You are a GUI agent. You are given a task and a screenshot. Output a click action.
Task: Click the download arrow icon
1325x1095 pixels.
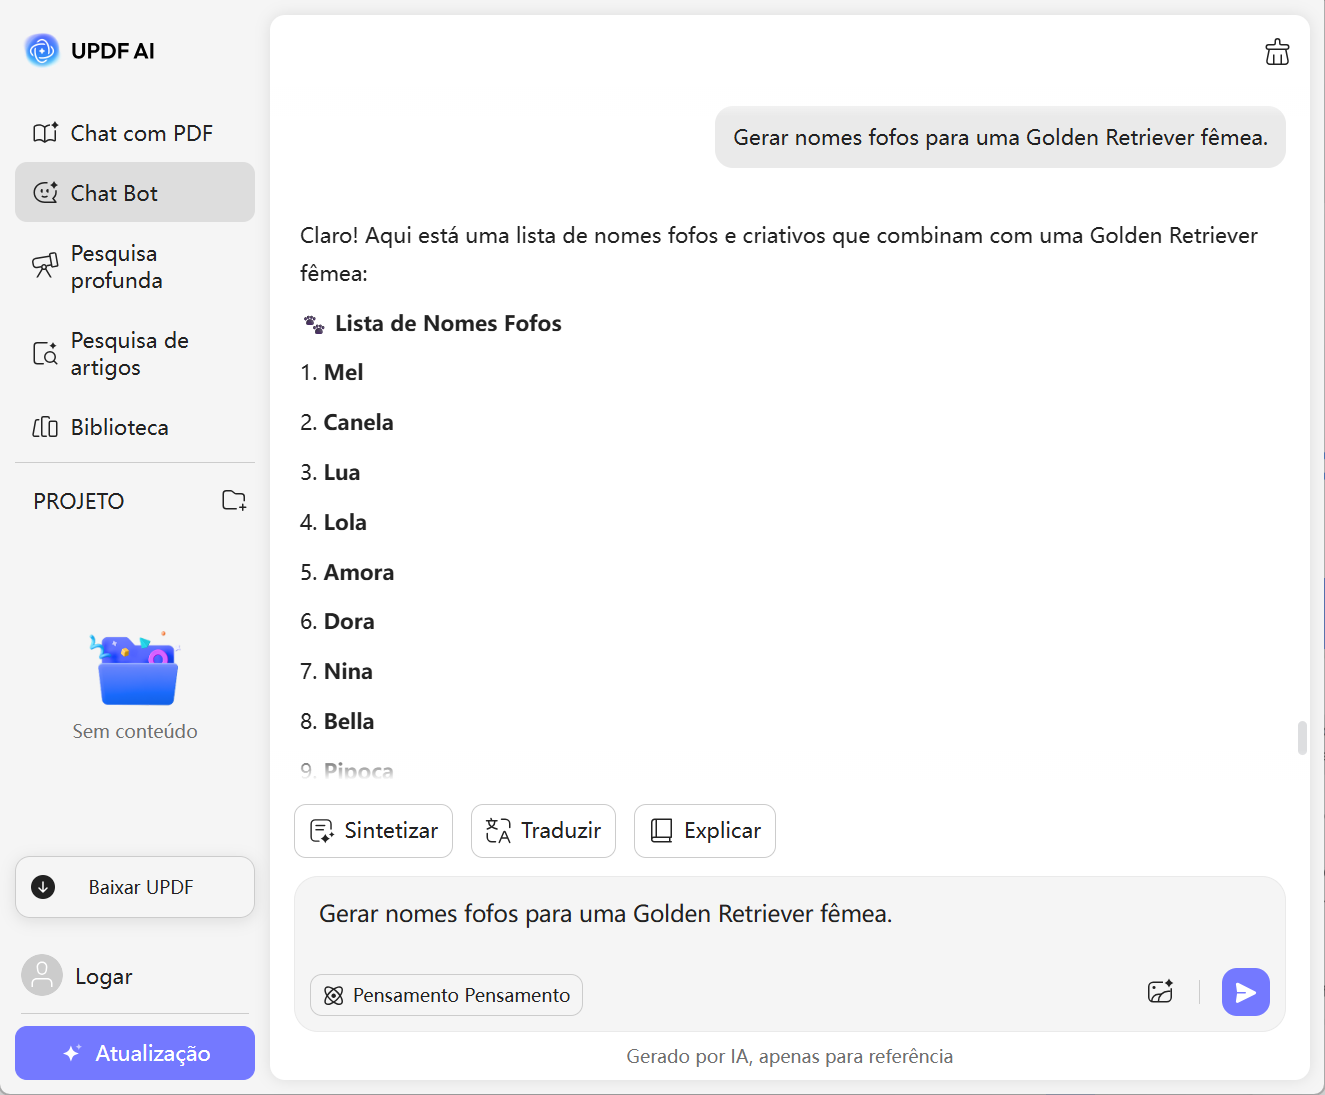43,887
